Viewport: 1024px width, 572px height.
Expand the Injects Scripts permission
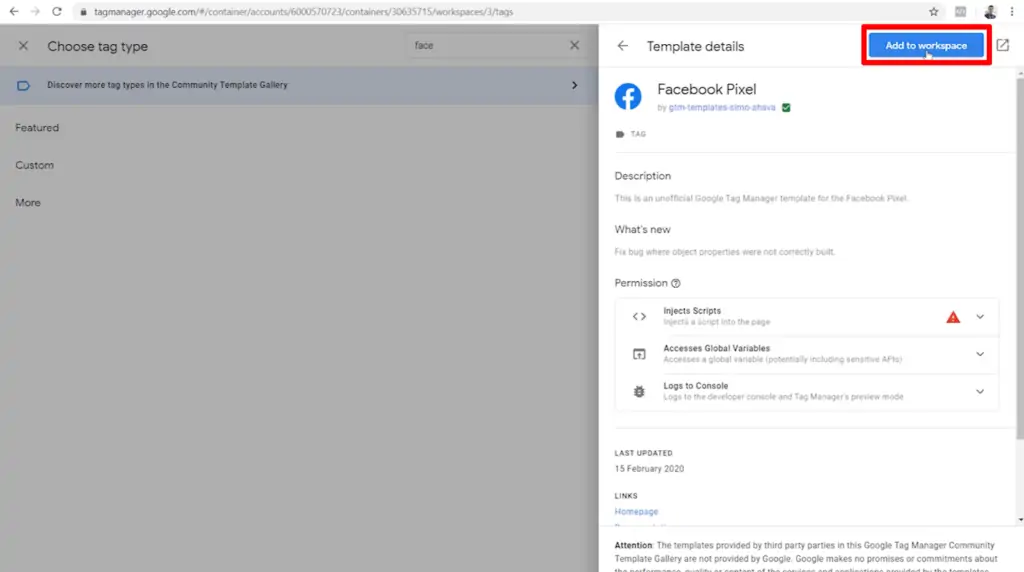point(980,317)
